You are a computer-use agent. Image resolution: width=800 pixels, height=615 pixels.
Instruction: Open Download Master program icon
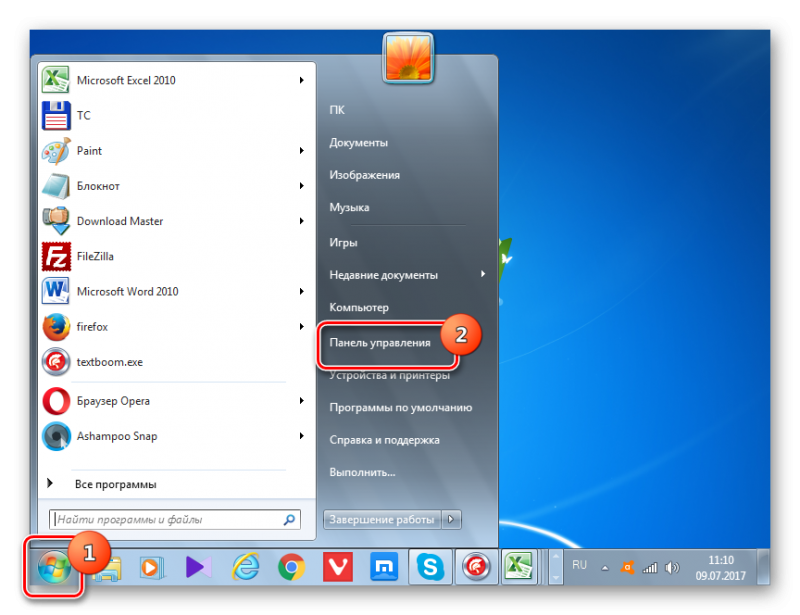coord(56,221)
